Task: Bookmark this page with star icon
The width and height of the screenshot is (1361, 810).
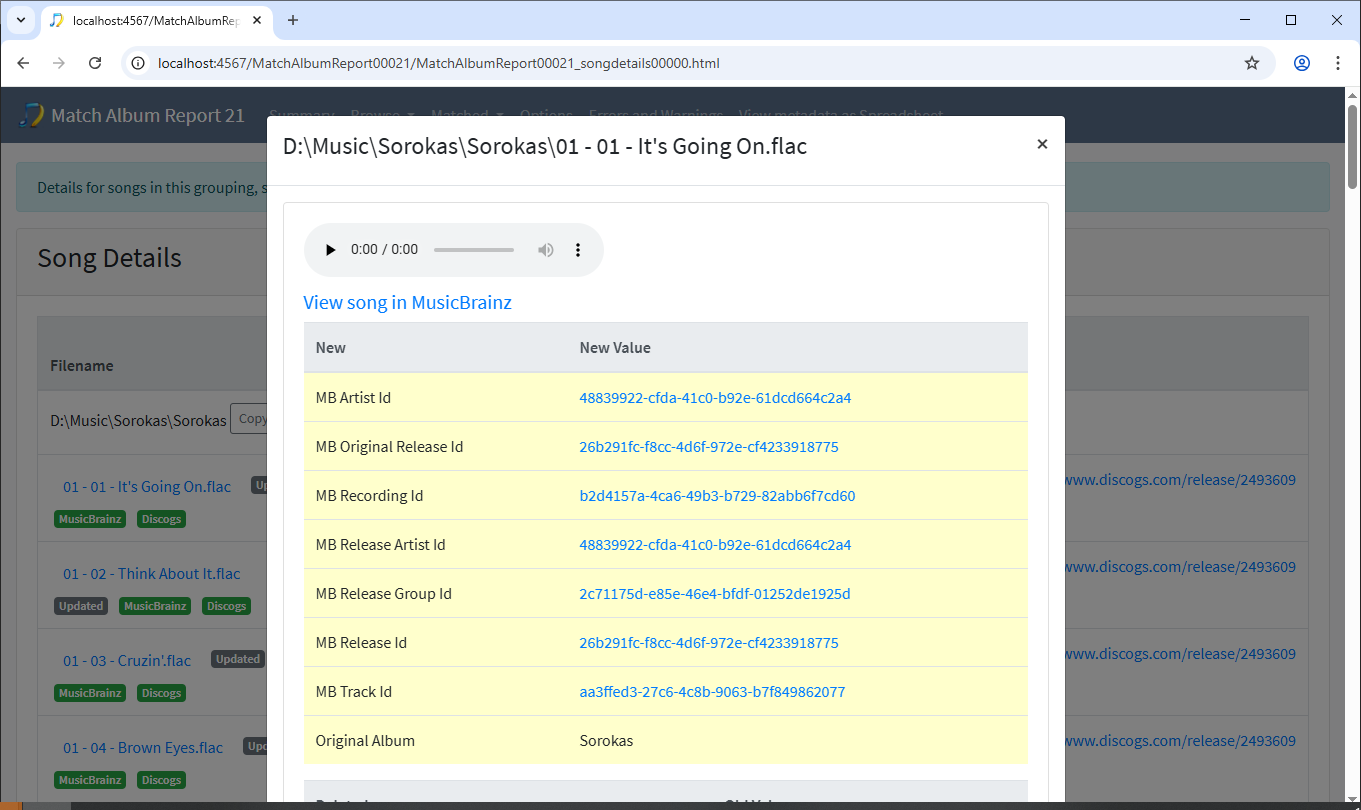Action: (x=1251, y=63)
